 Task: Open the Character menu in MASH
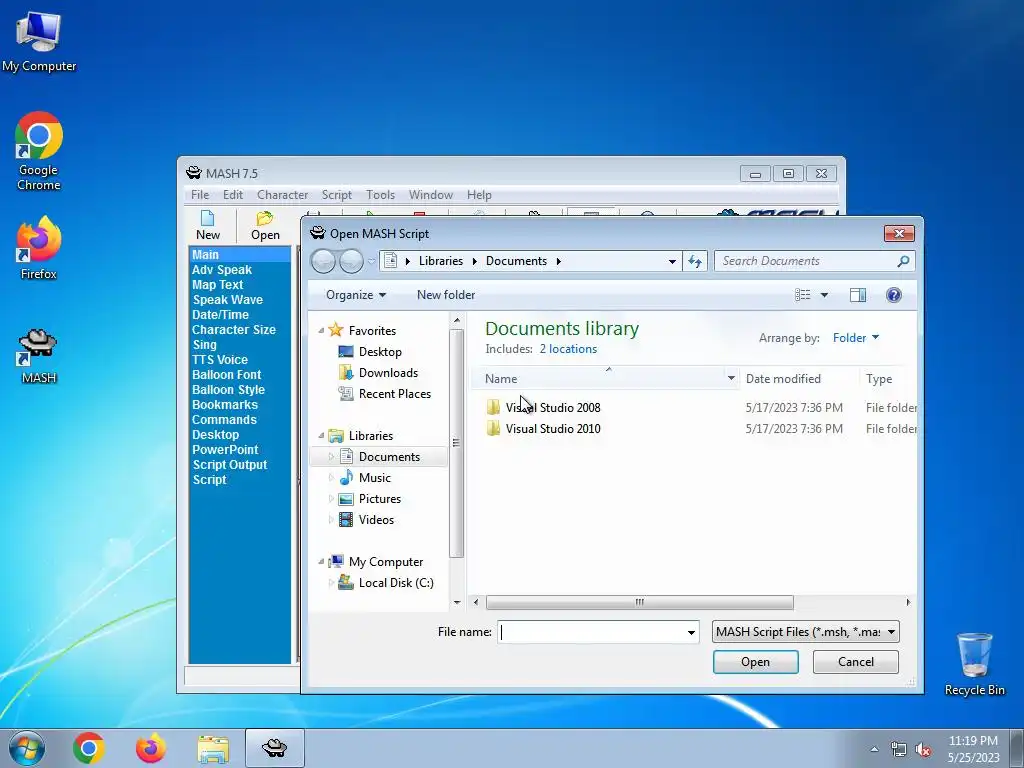point(282,195)
